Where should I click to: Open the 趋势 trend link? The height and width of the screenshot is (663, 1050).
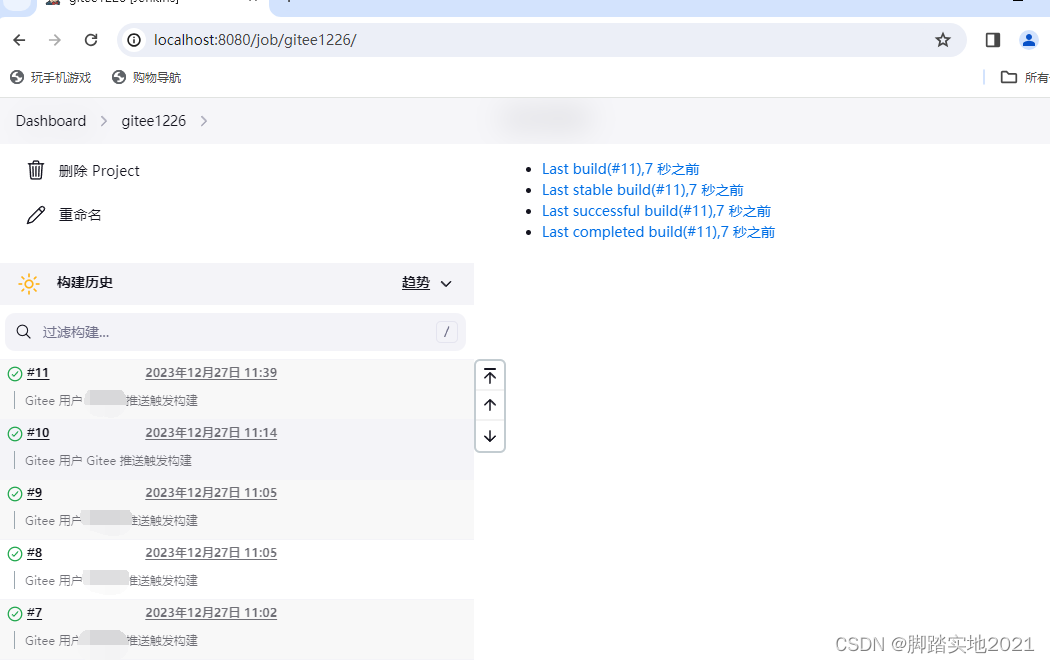pos(416,283)
